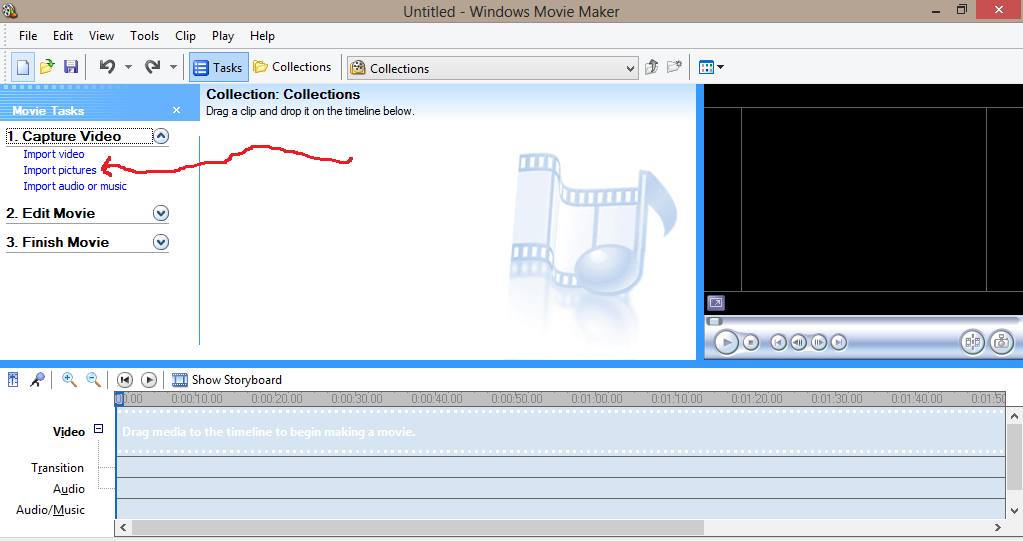1023x541 pixels.
Task: Step to previous frame in preview
Action: click(x=799, y=342)
